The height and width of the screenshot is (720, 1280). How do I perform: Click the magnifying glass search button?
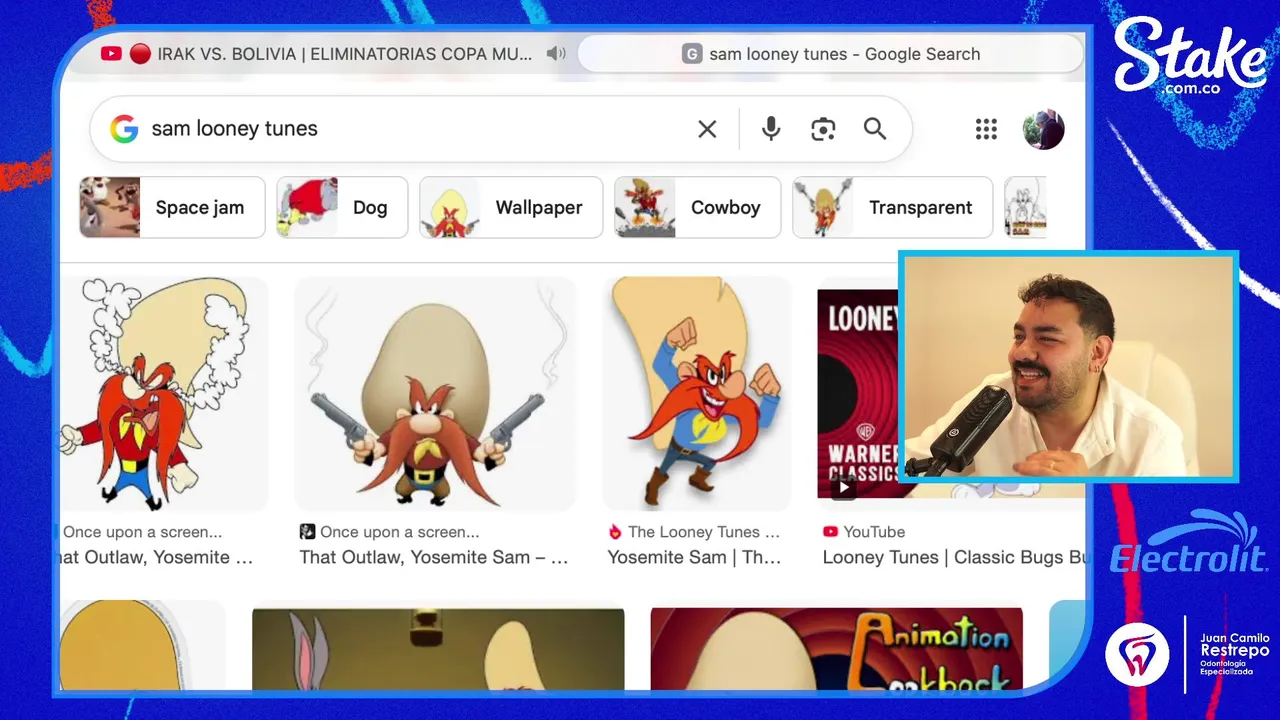(875, 129)
